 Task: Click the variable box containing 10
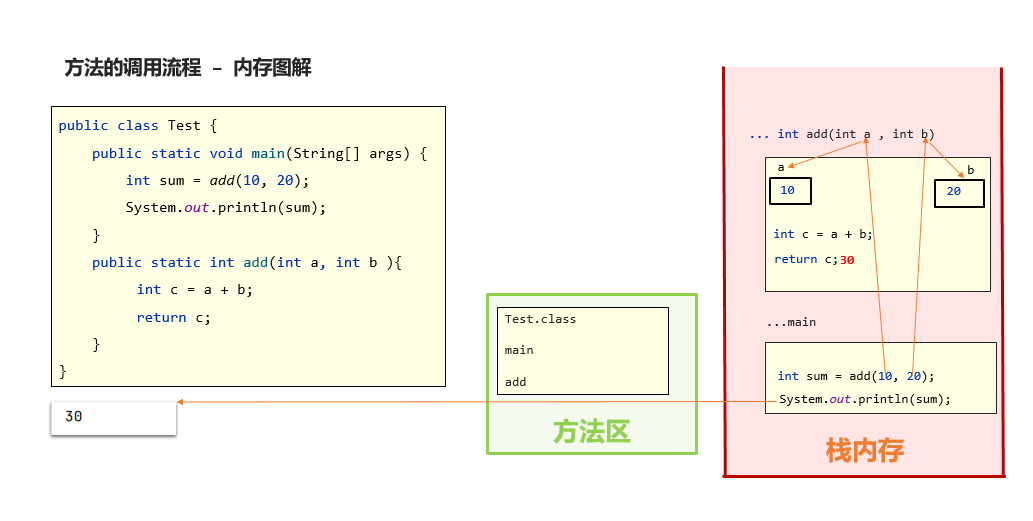pos(789,191)
